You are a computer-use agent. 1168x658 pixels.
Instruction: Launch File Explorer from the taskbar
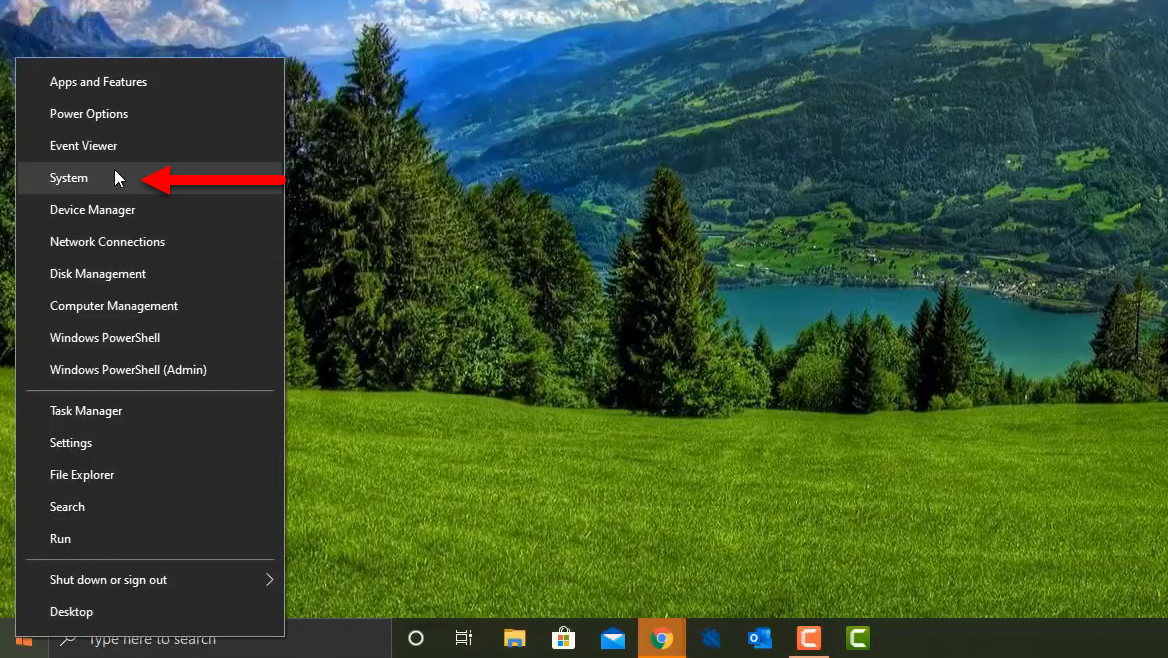514,638
